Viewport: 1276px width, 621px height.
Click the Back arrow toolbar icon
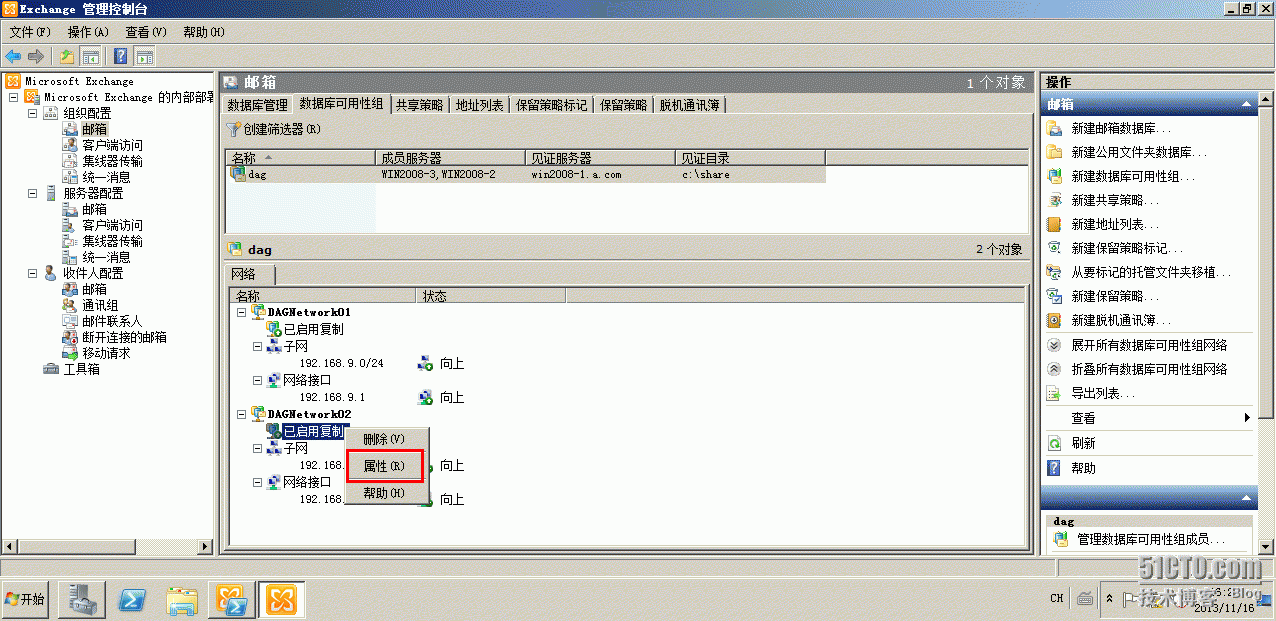pos(13,56)
